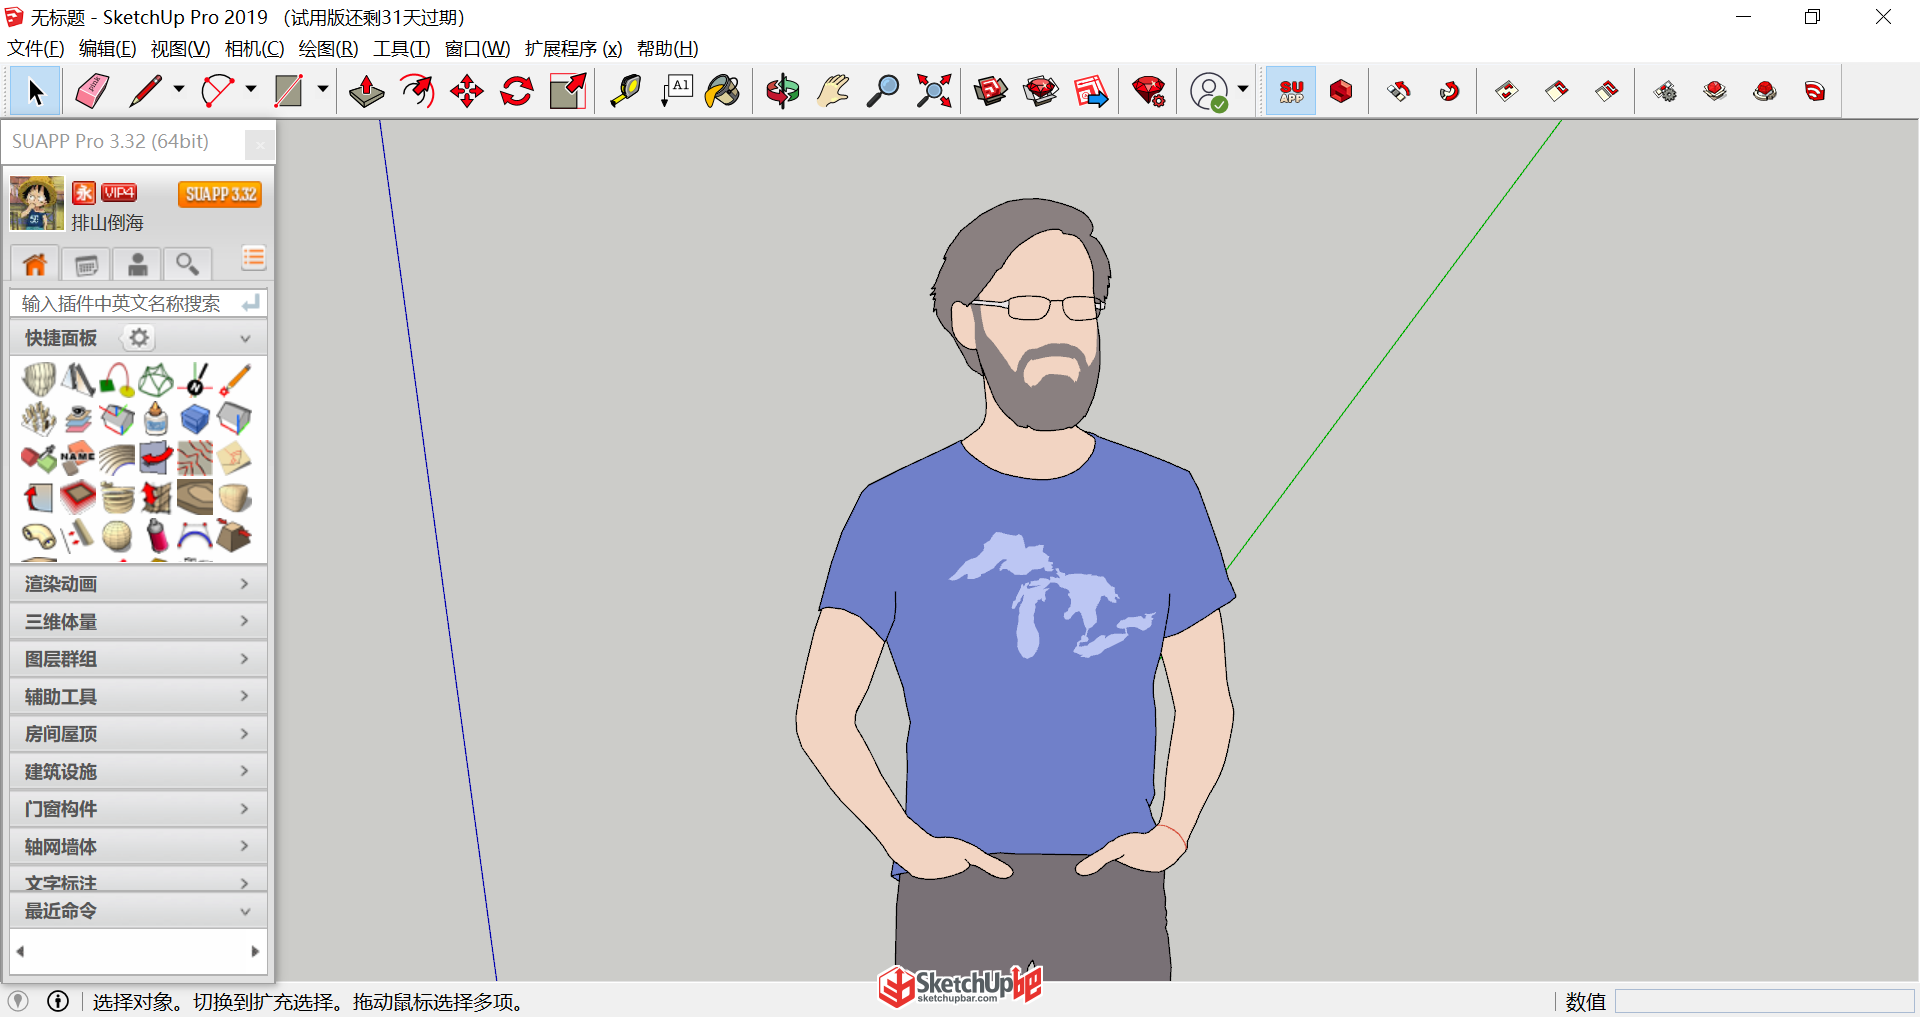Open the 工具(T) menu
The height and width of the screenshot is (1017, 1920).
point(401,48)
